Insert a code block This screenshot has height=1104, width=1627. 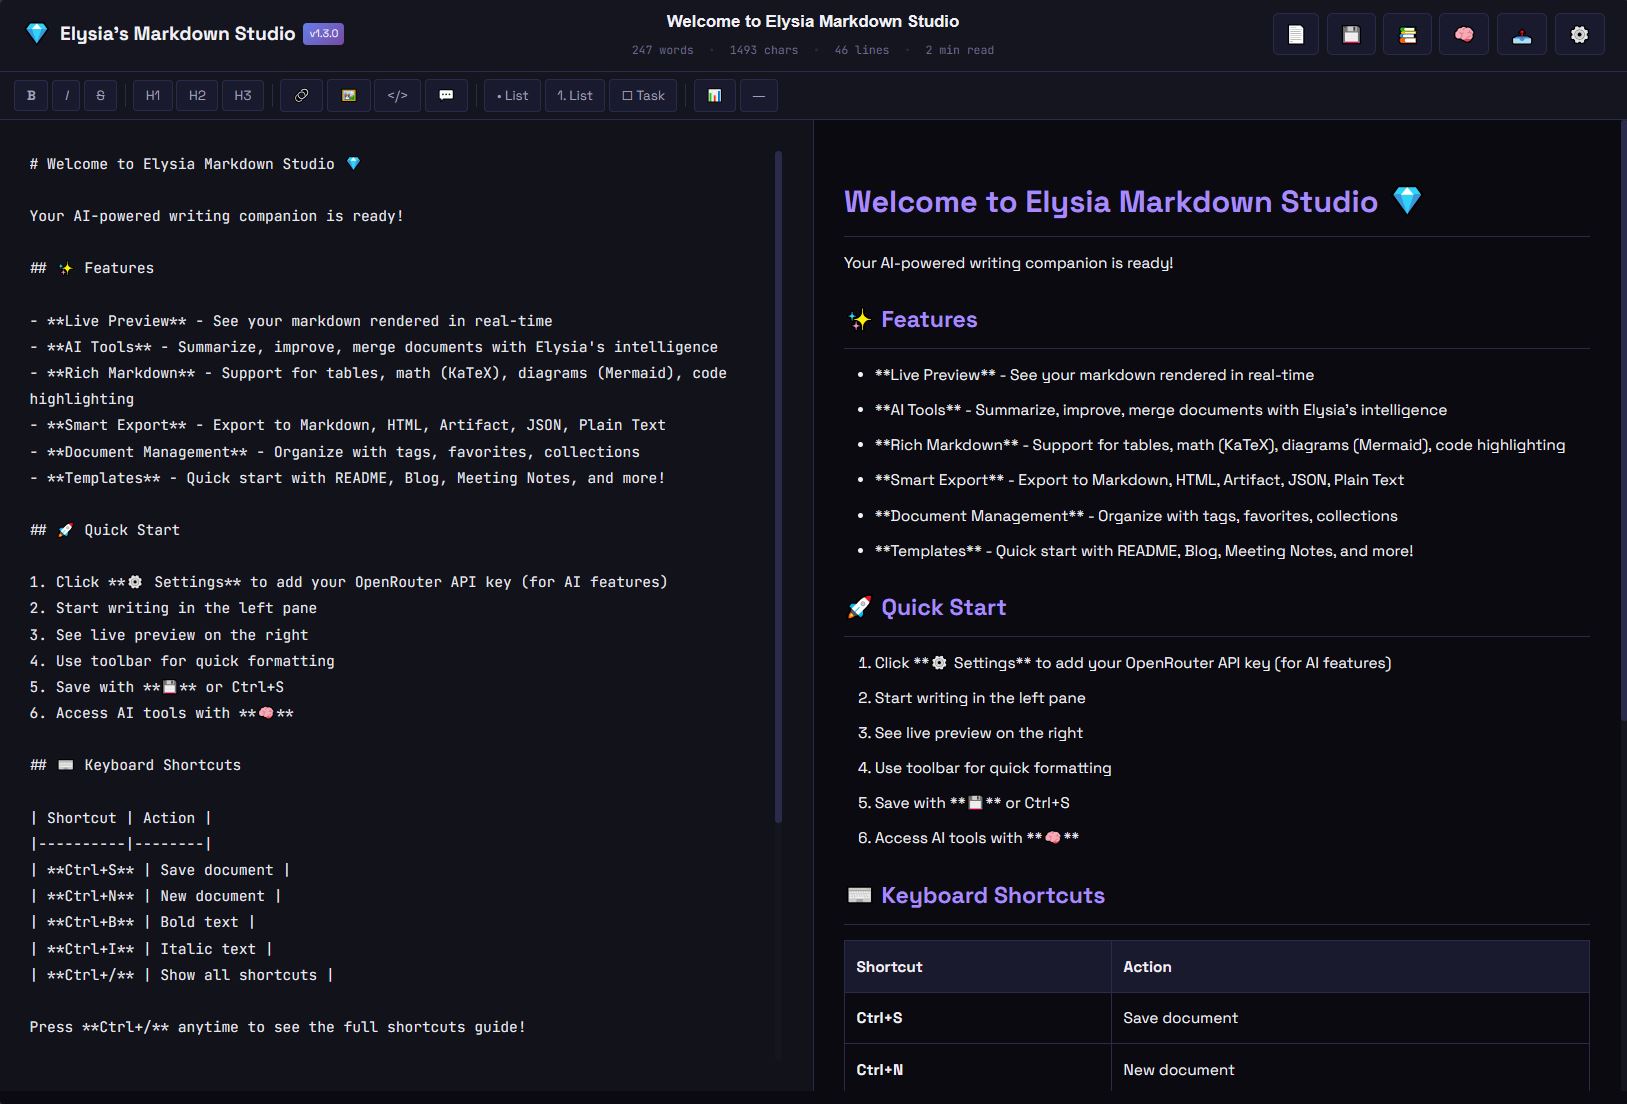click(x=398, y=95)
